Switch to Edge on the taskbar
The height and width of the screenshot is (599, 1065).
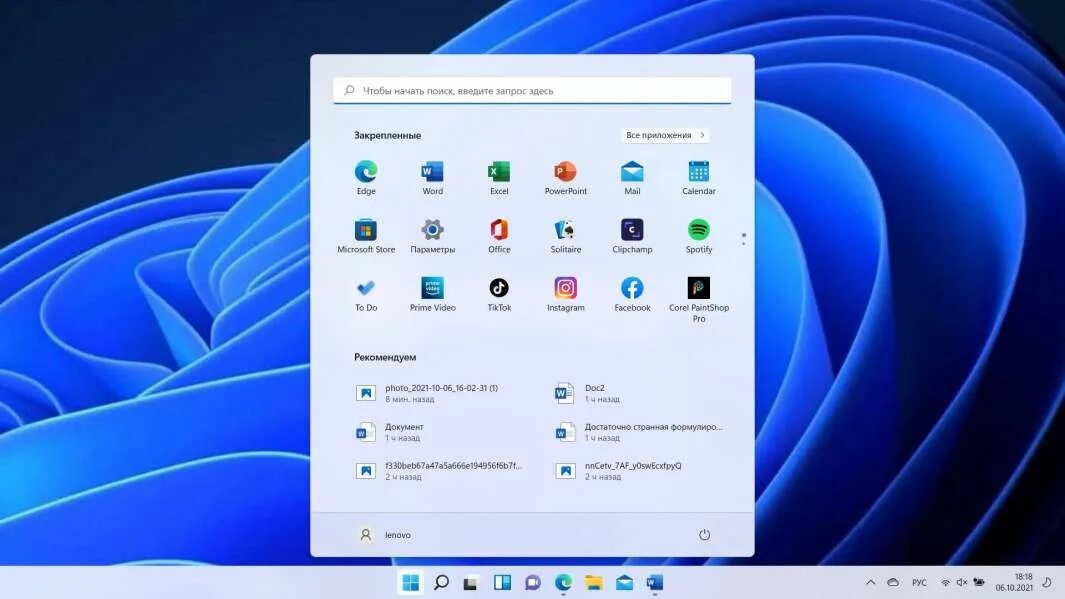click(563, 583)
